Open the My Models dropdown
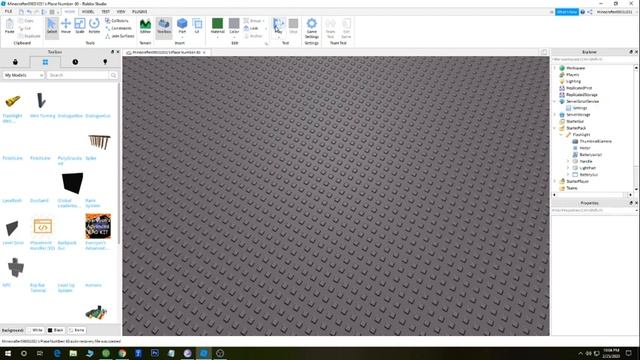640x360 pixels. click(x=23, y=76)
